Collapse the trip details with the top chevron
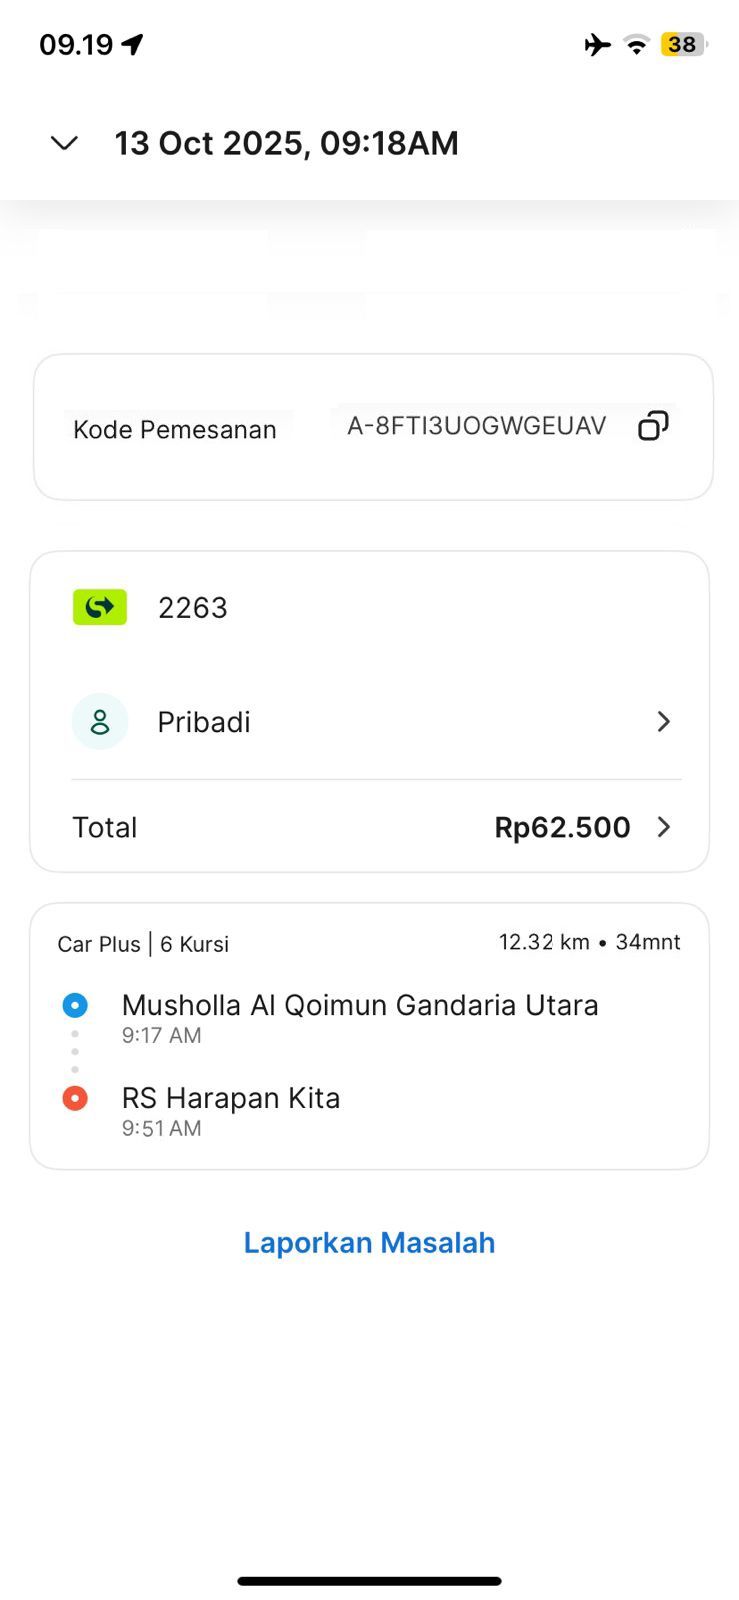Image resolution: width=739 pixels, height=1600 pixels. 64,143
